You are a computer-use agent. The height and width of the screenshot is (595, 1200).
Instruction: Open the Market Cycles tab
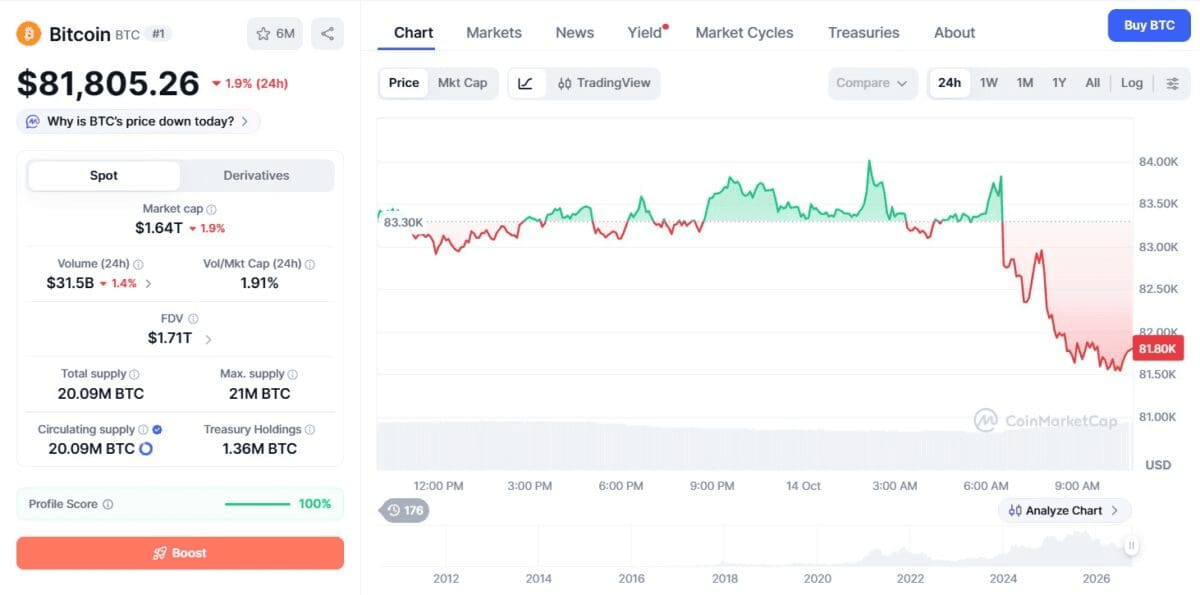(x=744, y=33)
